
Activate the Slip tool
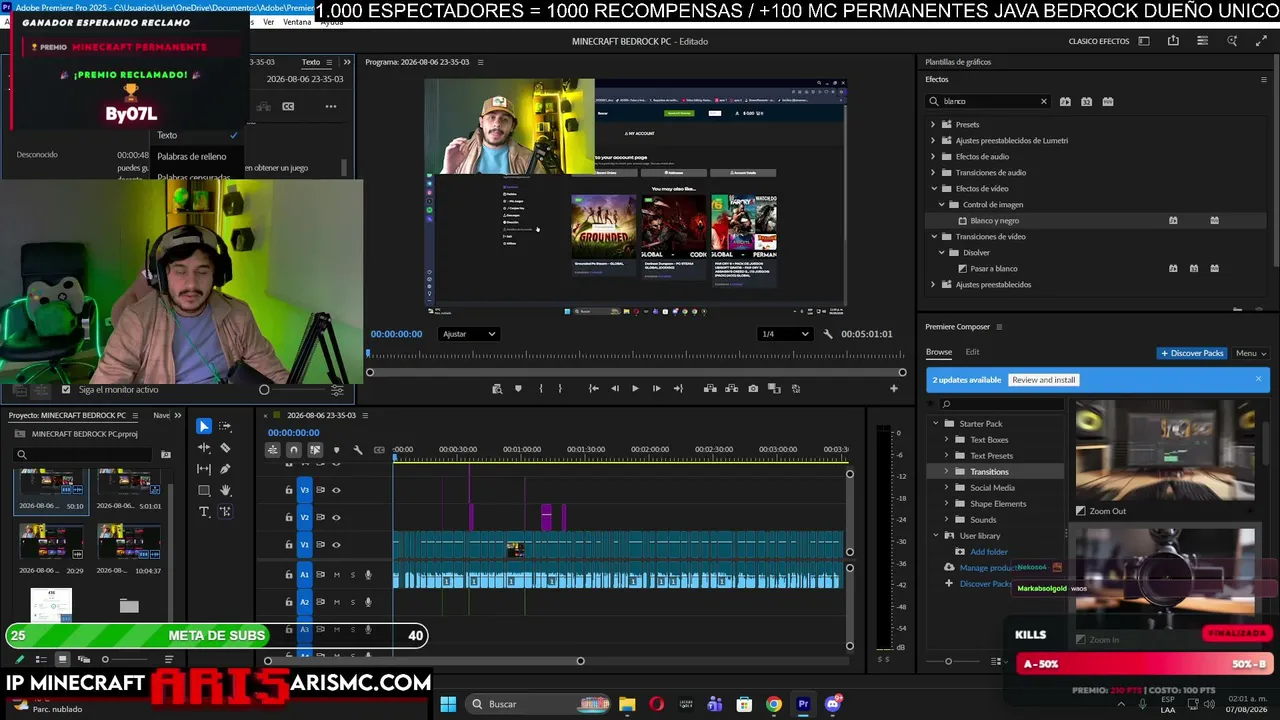click(204, 469)
